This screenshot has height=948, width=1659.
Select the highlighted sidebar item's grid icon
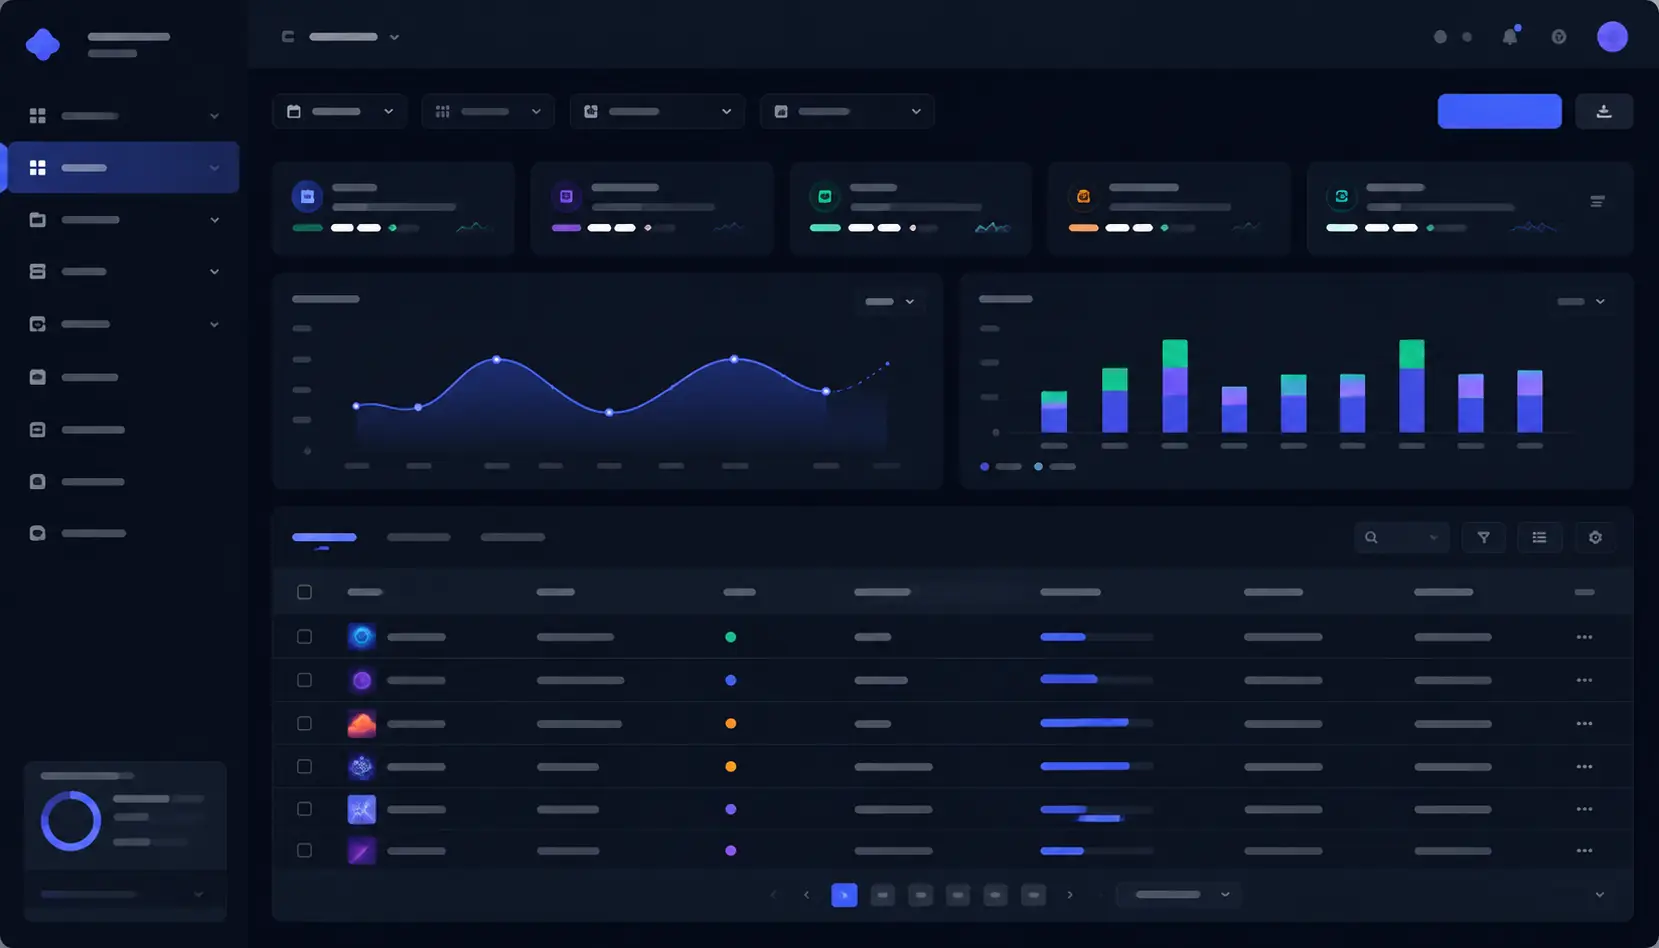(38, 168)
